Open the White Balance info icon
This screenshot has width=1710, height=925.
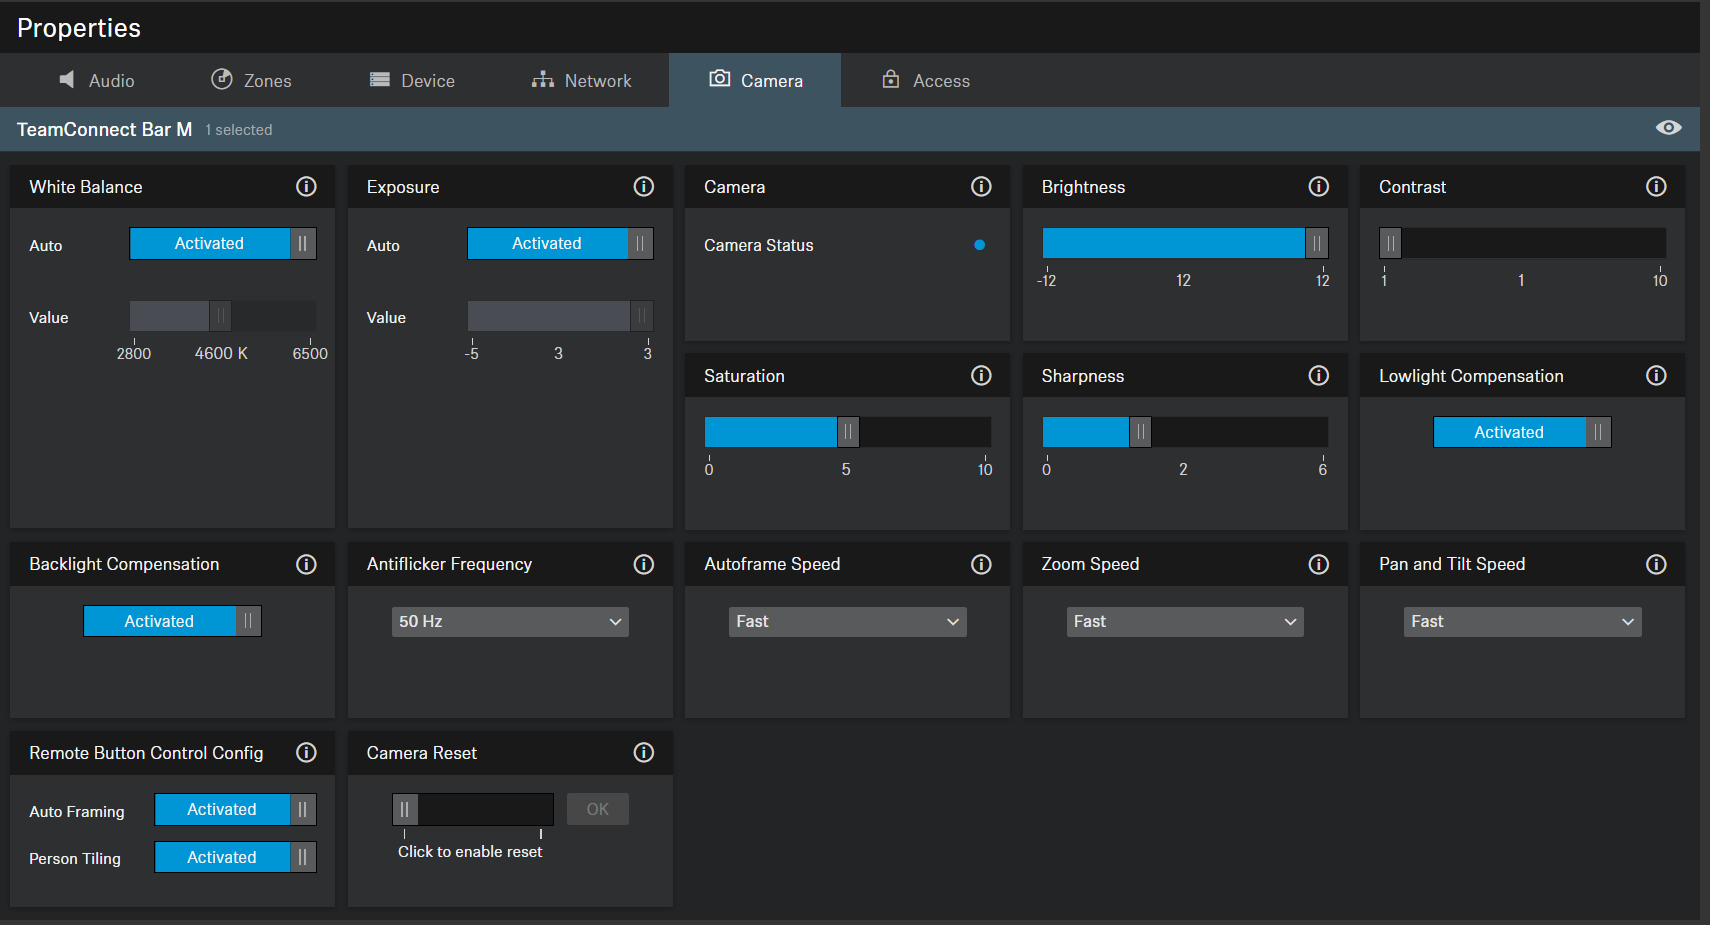pyautogui.click(x=306, y=187)
